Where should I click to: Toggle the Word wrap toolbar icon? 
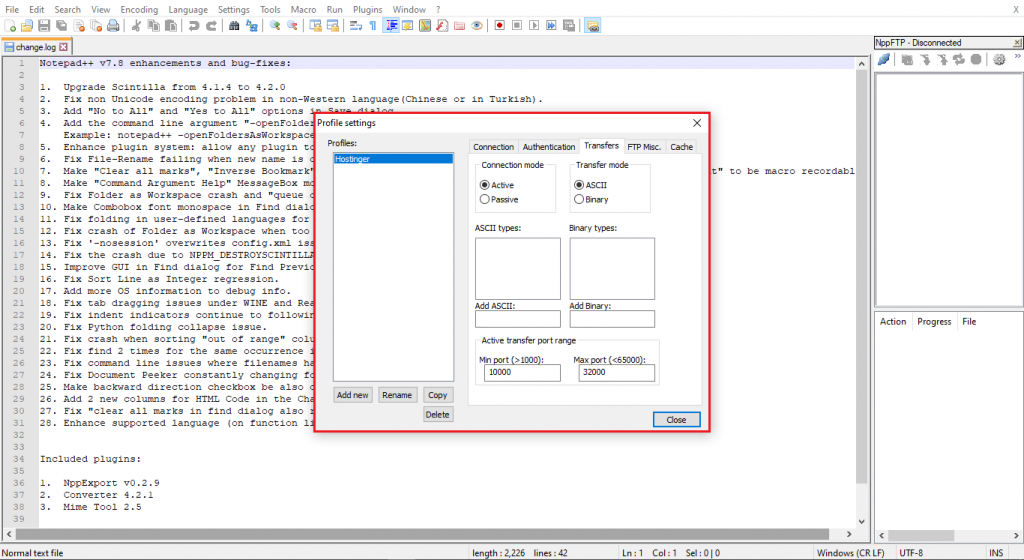point(355,25)
